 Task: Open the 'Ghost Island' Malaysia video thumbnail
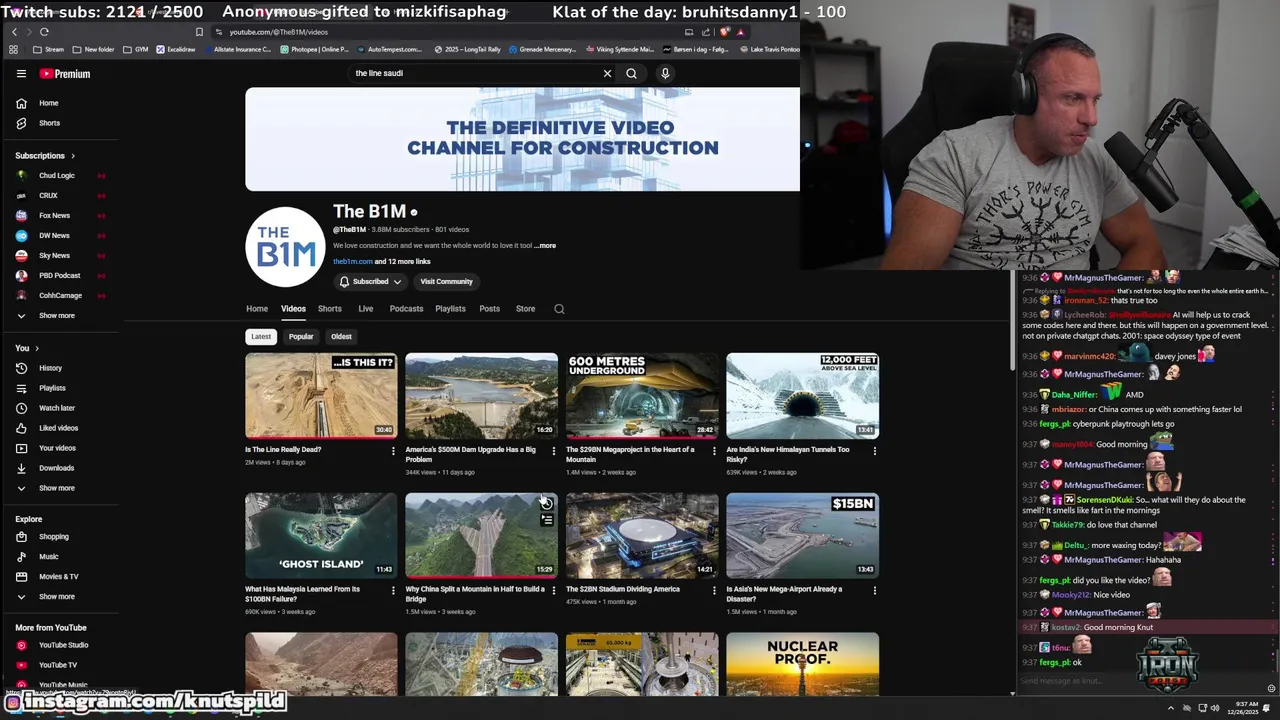point(321,535)
